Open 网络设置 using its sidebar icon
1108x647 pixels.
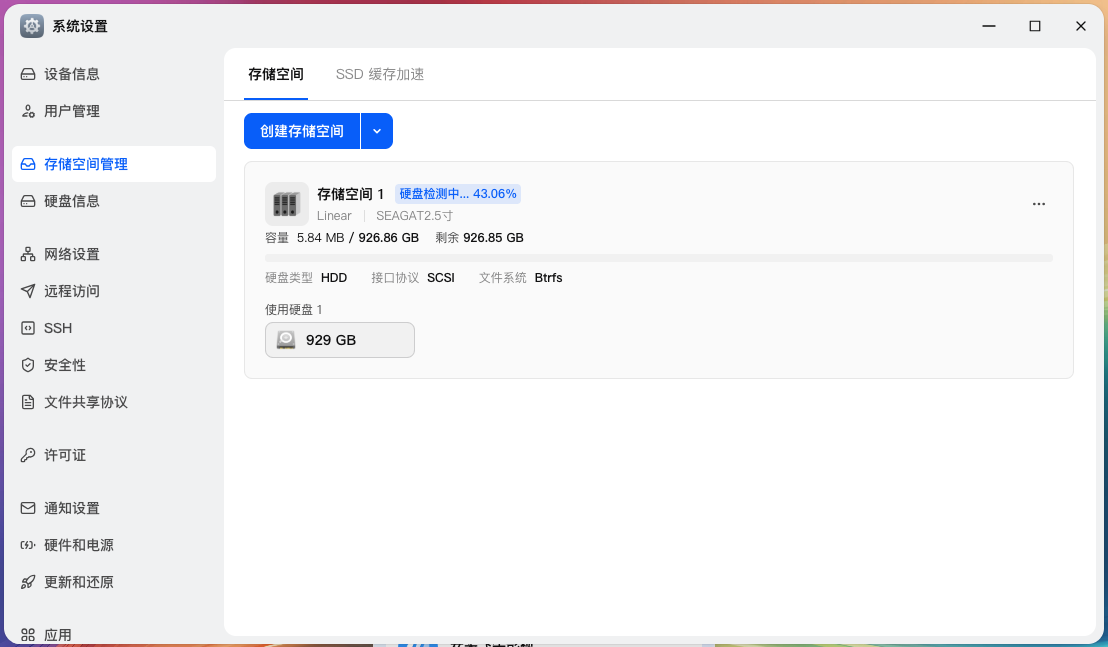click(27, 254)
